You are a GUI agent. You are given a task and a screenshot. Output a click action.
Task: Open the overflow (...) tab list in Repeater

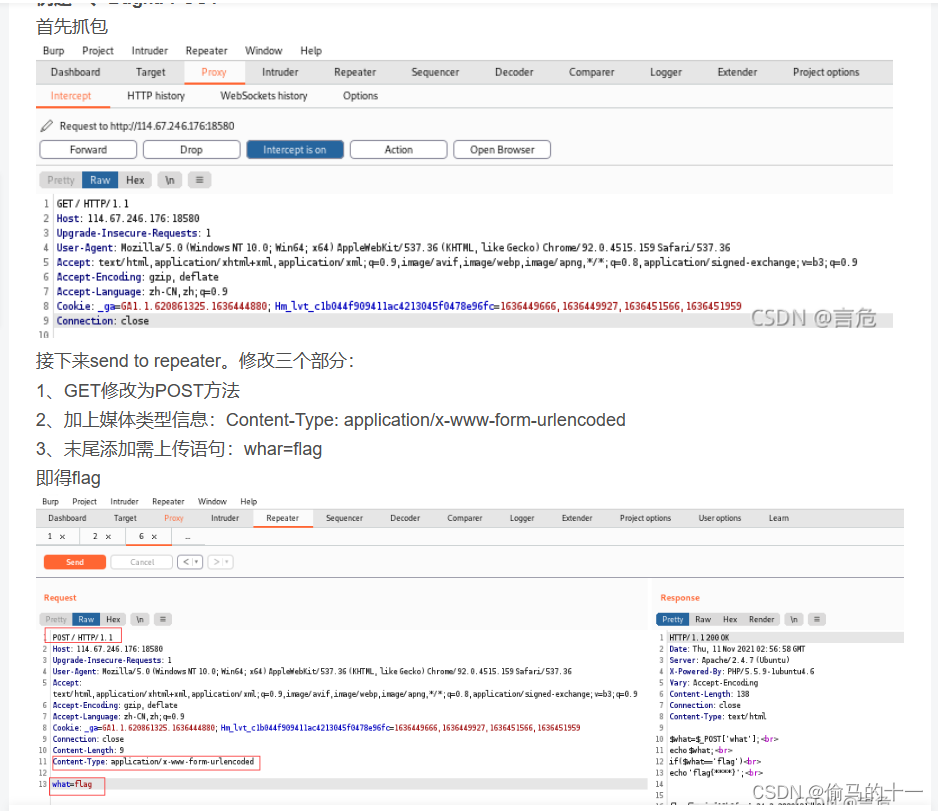(187, 537)
